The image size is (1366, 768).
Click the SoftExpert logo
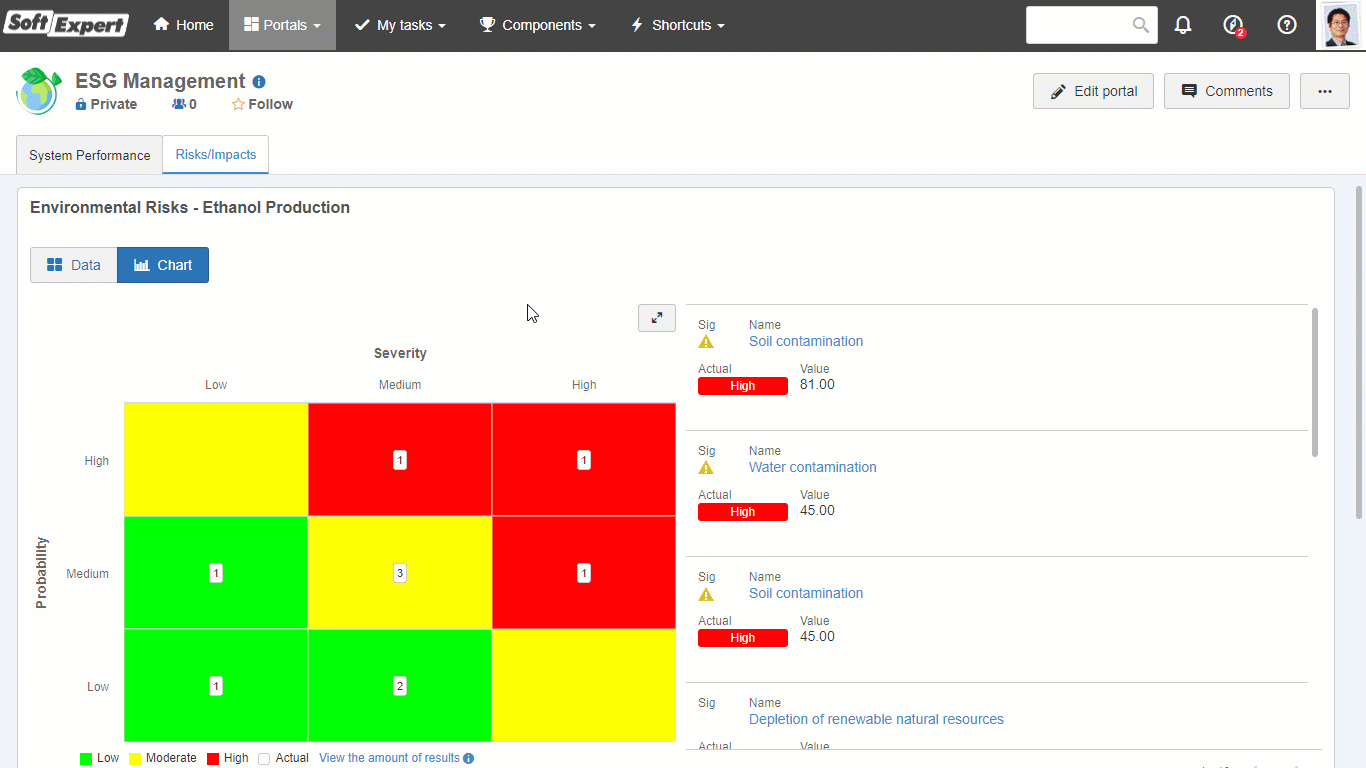[x=66, y=24]
